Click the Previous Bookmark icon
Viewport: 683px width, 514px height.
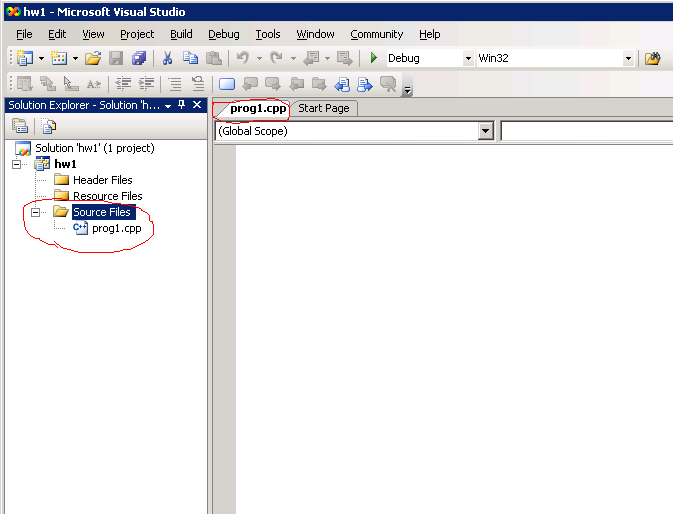click(250, 83)
